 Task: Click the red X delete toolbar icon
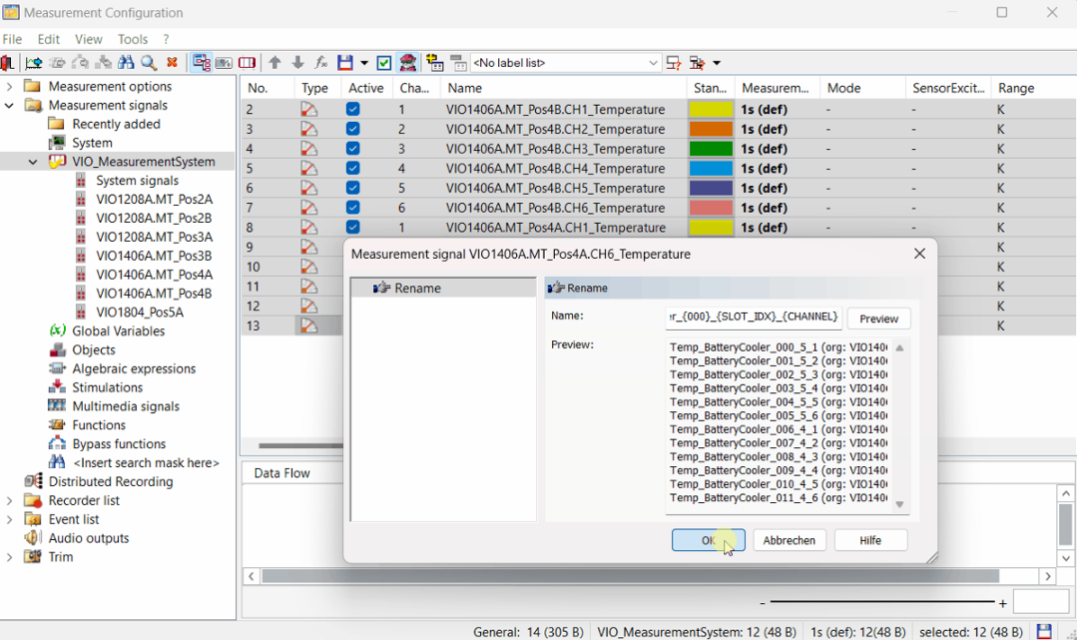pos(172,63)
